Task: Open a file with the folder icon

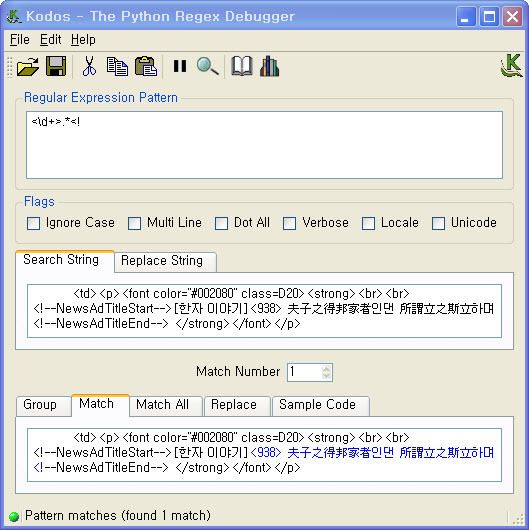Action: 28,66
